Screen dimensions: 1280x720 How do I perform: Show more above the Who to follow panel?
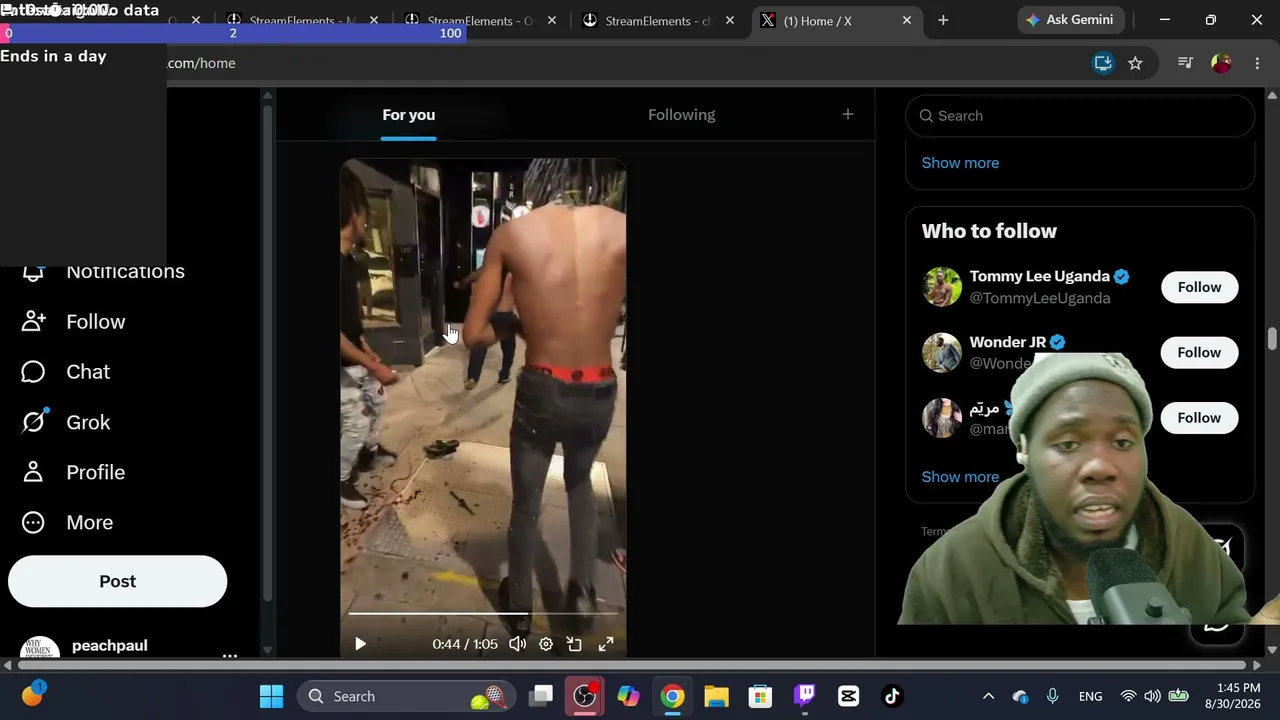960,163
